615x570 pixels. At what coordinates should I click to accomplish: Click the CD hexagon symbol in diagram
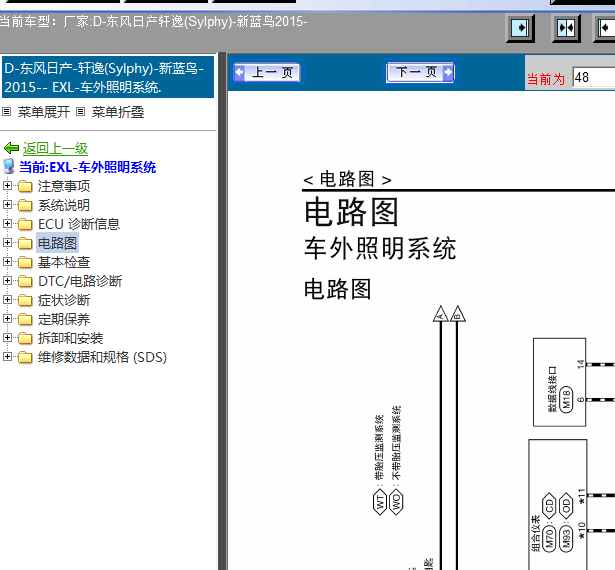[549, 506]
